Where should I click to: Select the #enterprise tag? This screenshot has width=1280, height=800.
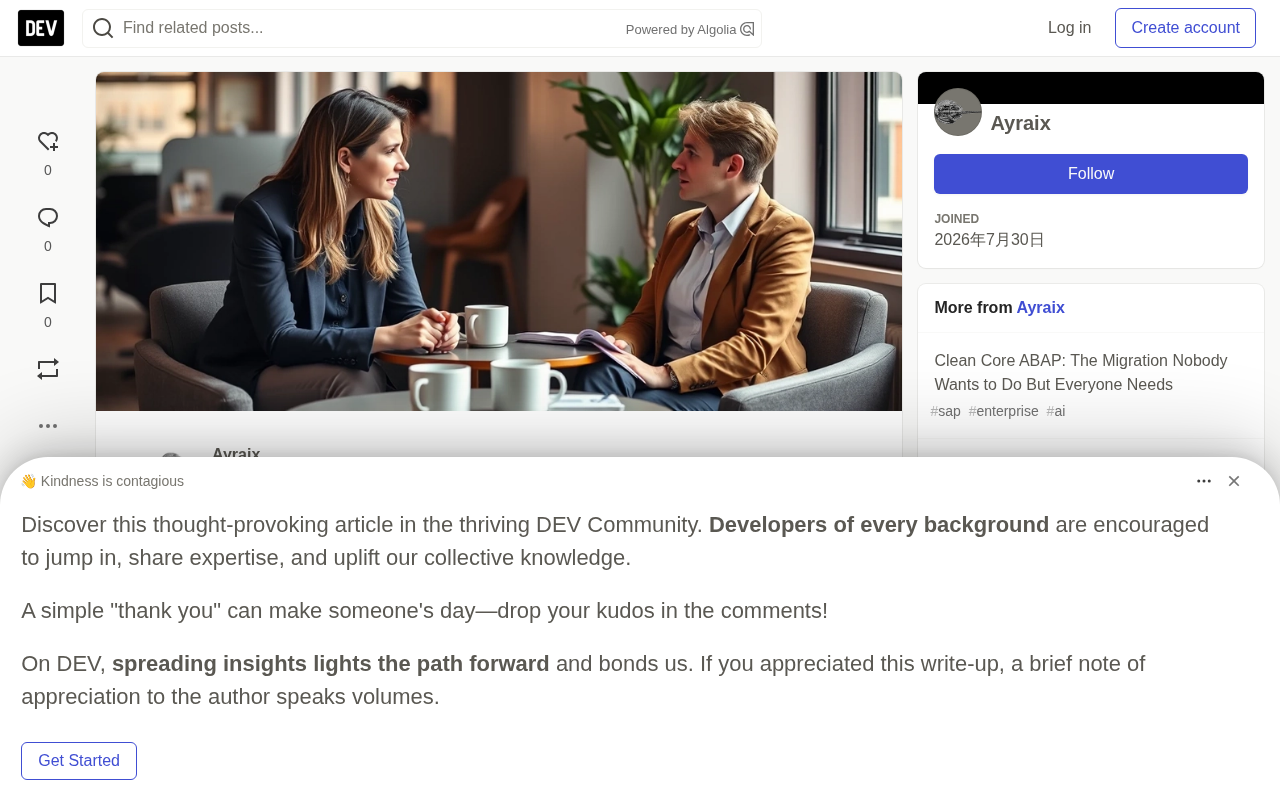[x=1004, y=411]
